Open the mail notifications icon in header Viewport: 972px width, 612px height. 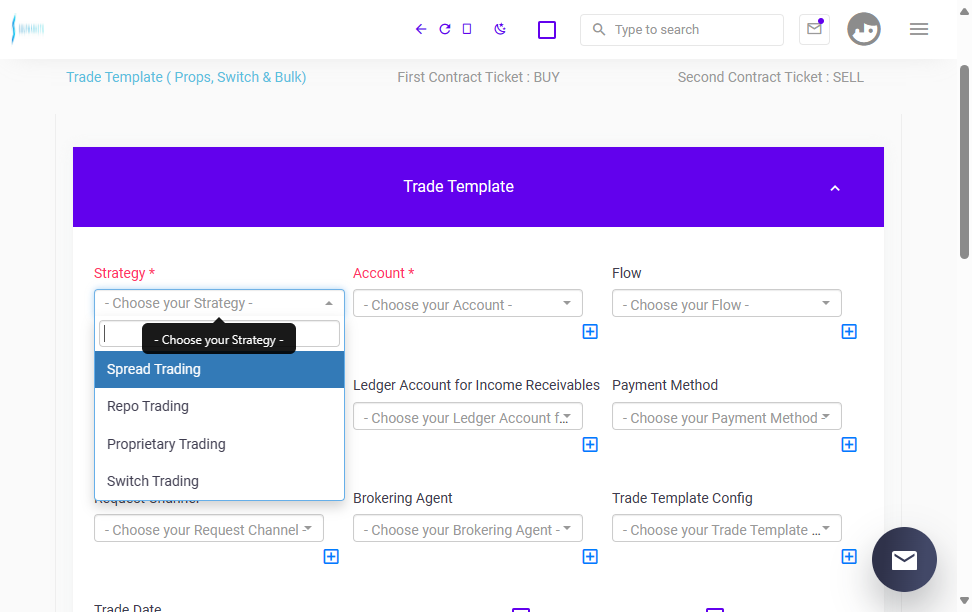tap(814, 29)
